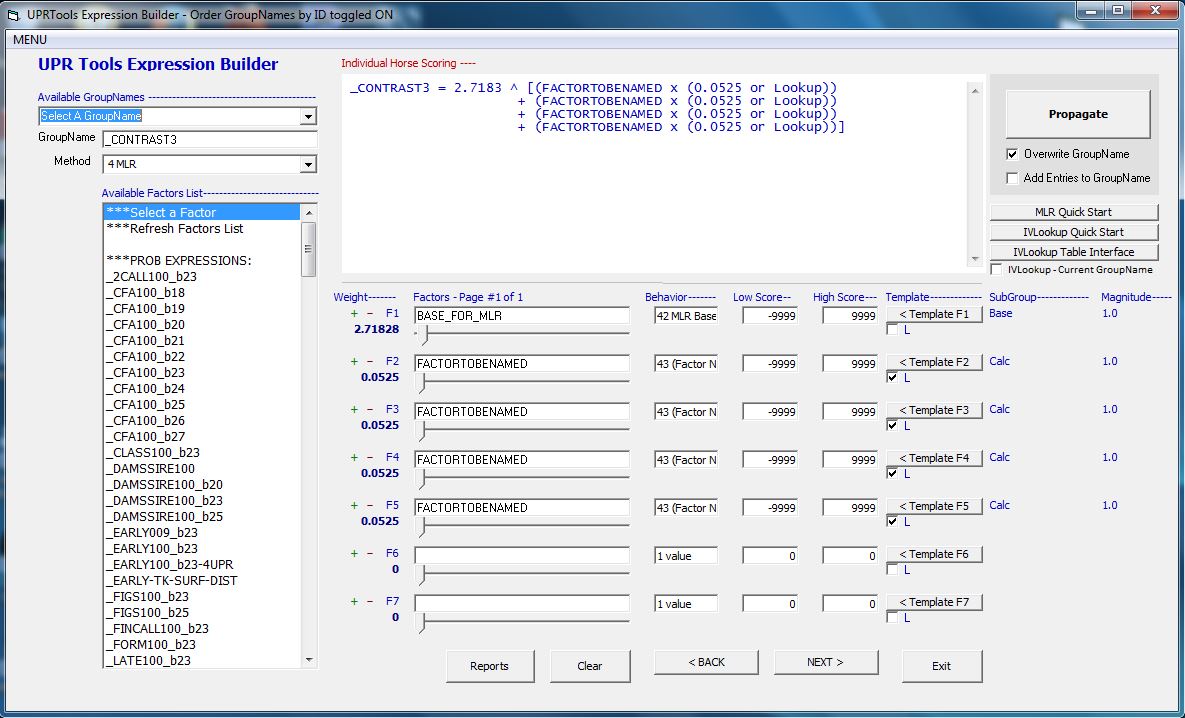Viewport: 1185px width, 718px height.
Task: Click the Propagate button
Action: tap(1078, 114)
